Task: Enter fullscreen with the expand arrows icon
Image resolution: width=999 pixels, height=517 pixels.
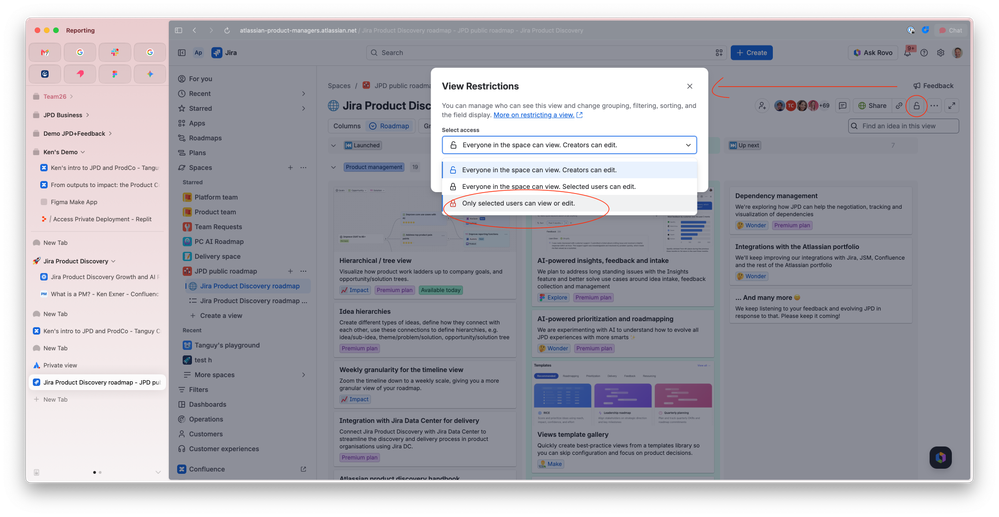Action: [x=952, y=106]
